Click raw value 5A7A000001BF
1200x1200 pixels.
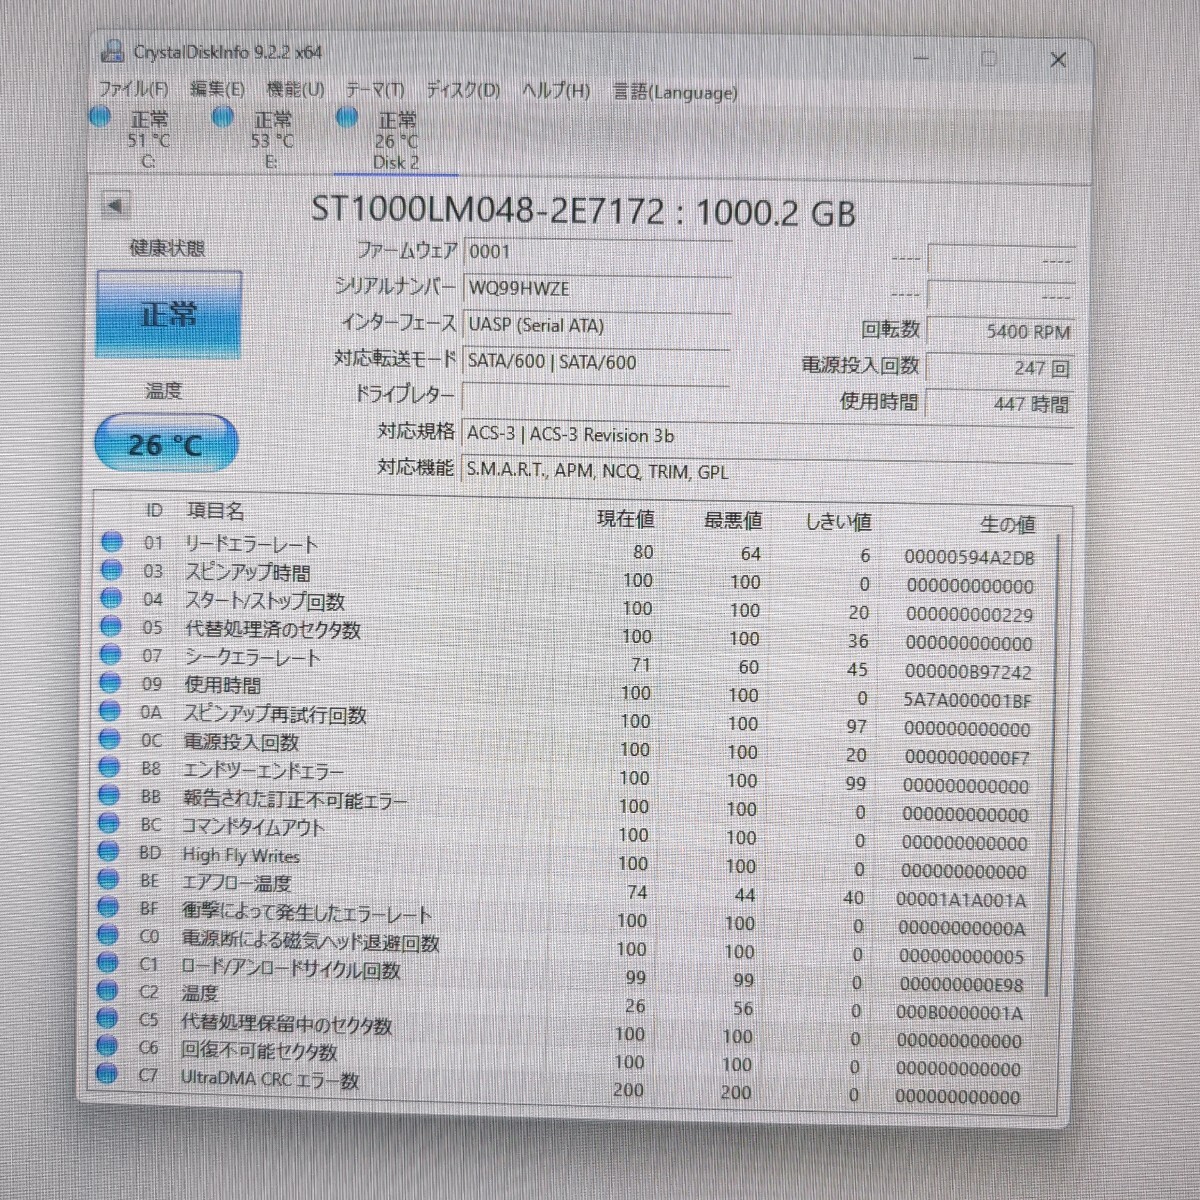(x=966, y=700)
